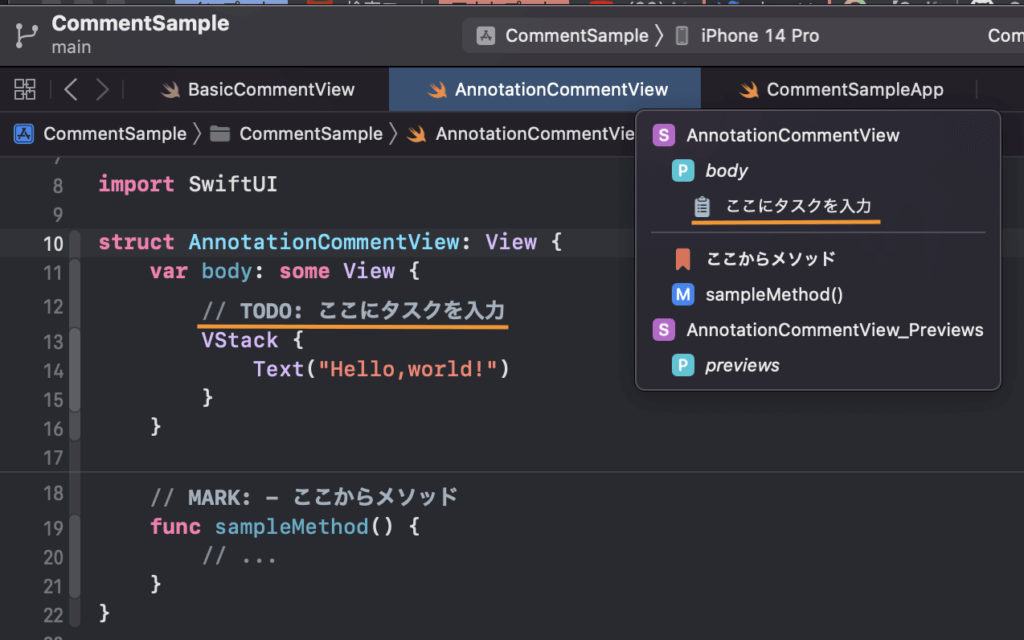This screenshot has width=1024, height=640.
Task: Select body property in symbol popup
Action: tap(726, 170)
